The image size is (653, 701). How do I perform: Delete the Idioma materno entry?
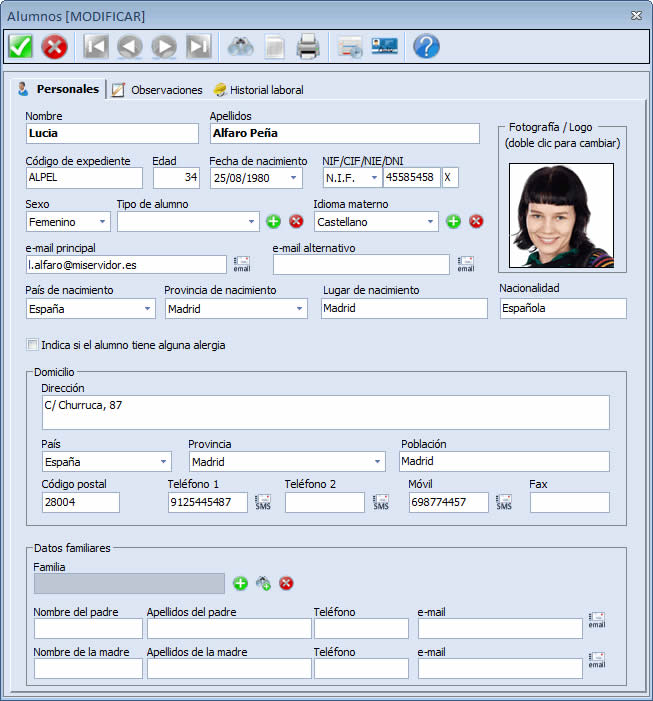pos(476,221)
